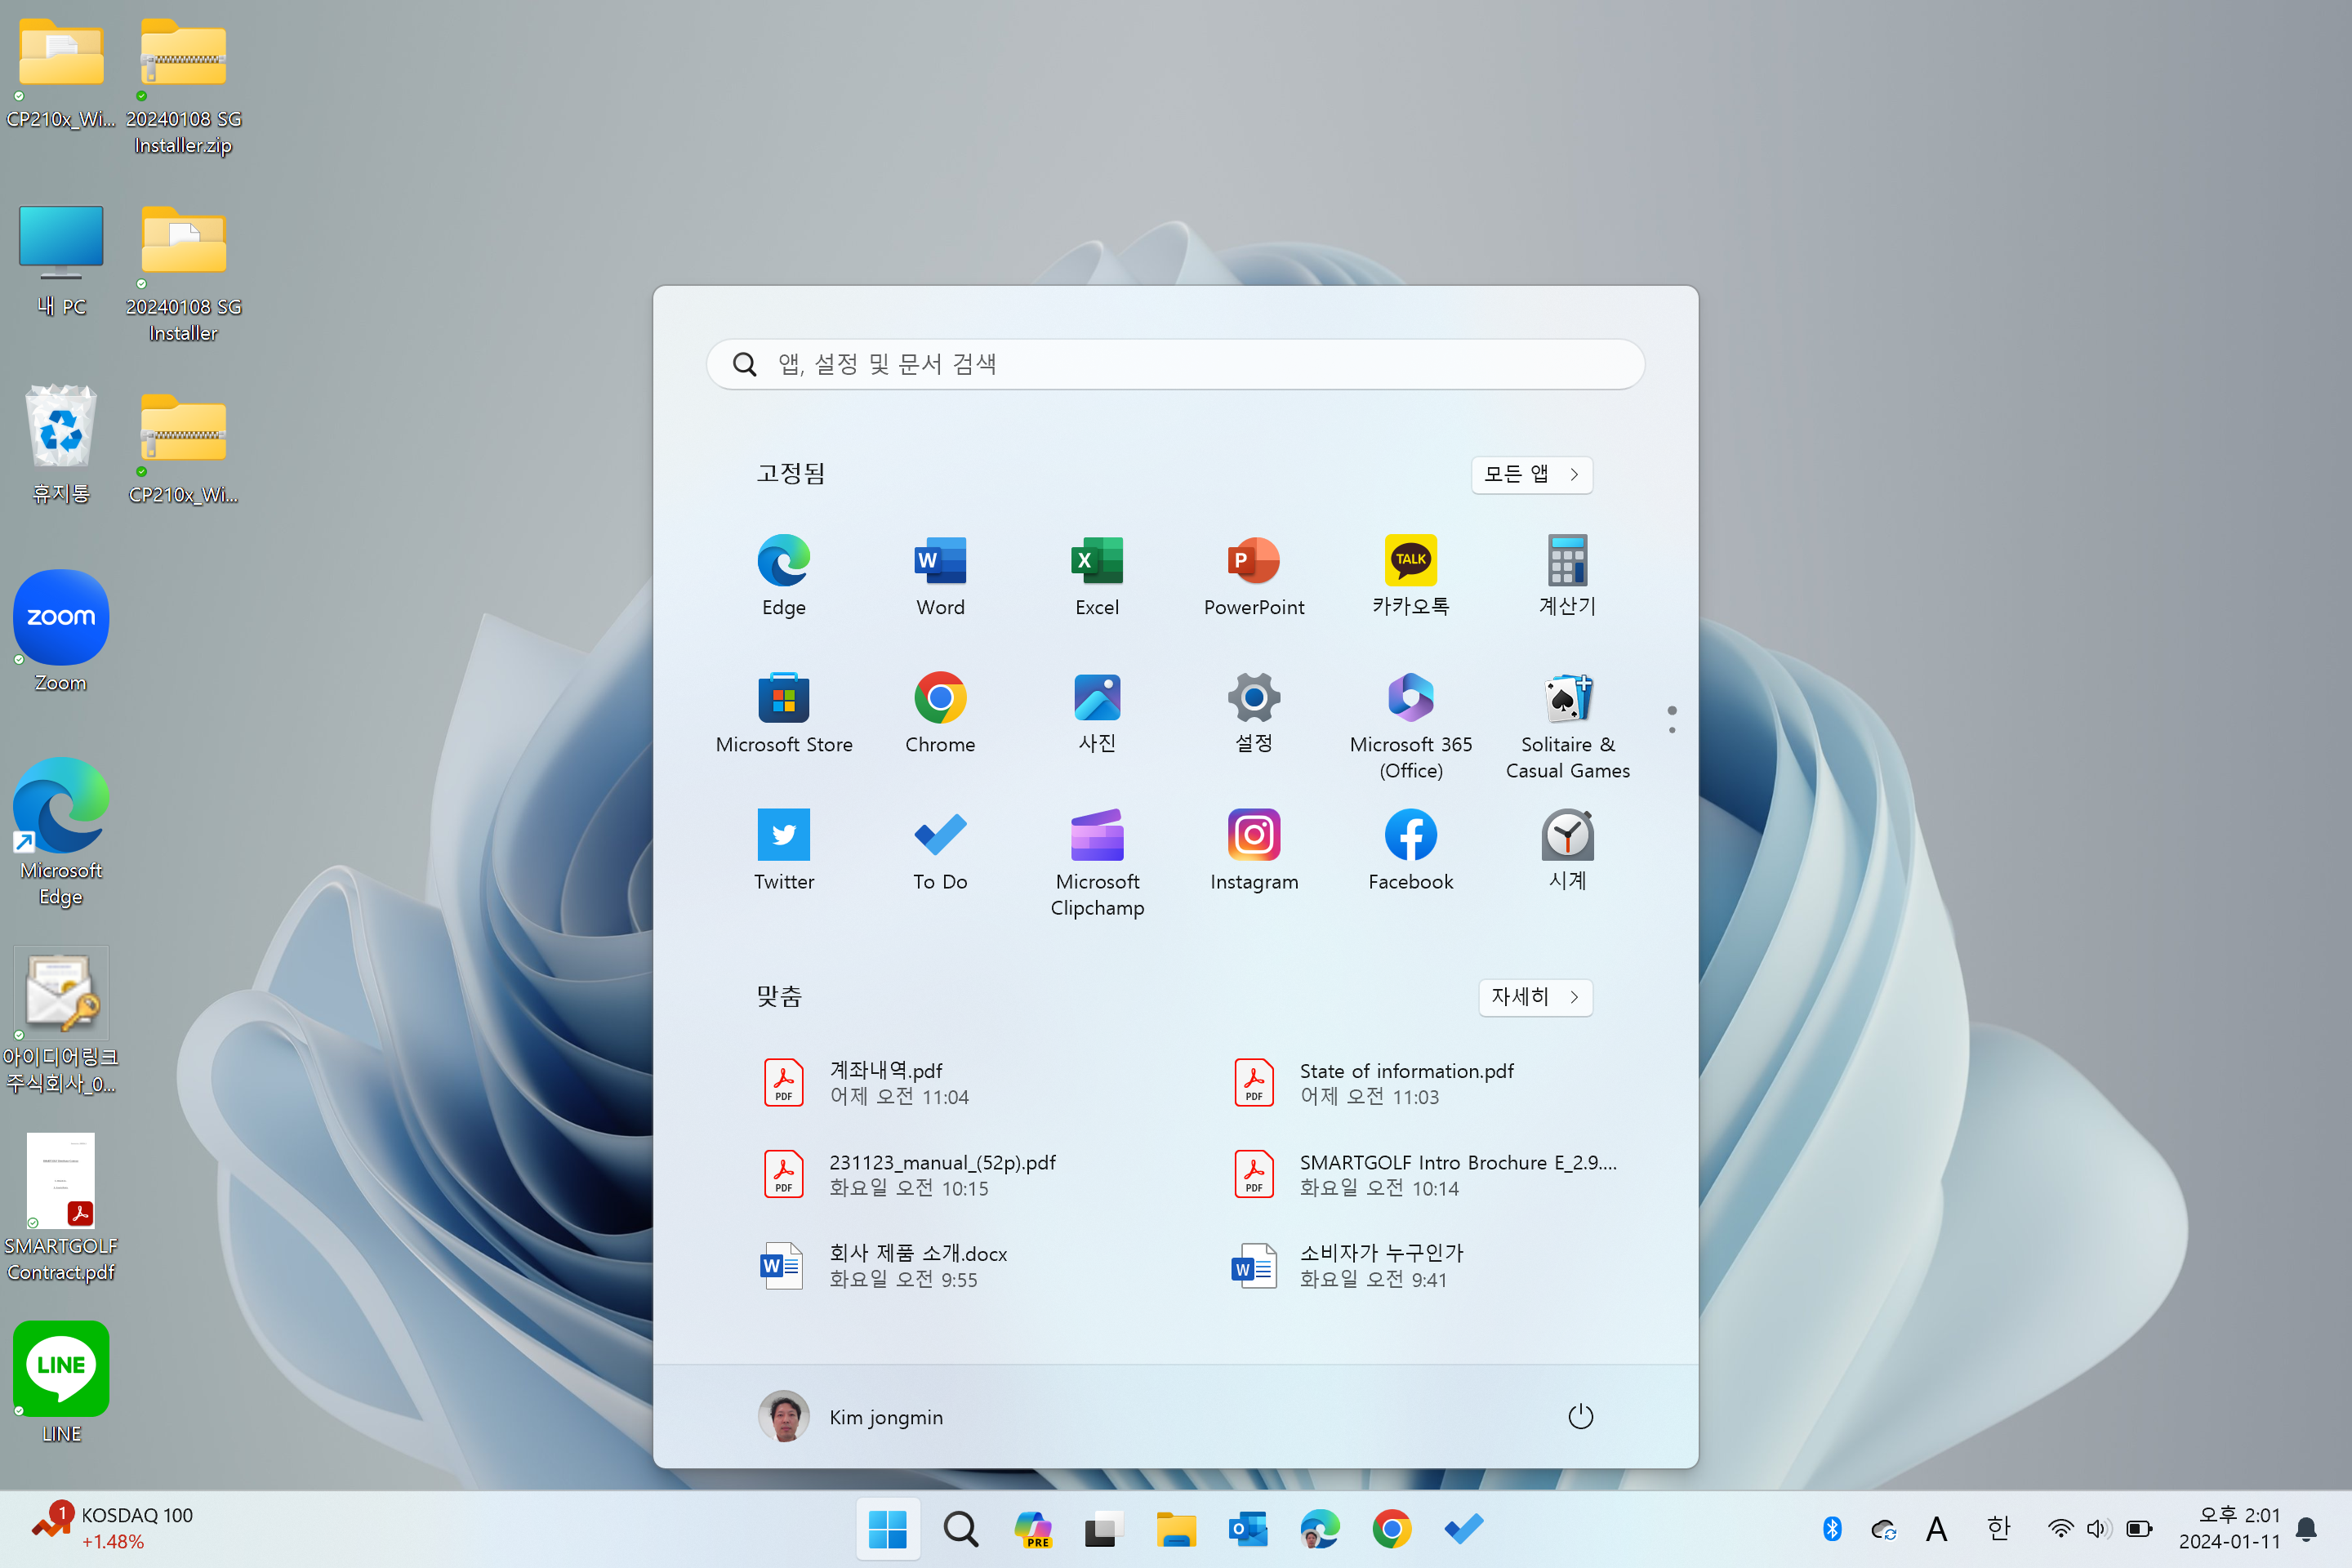Open Kim jongmin user account menu

[852, 1416]
